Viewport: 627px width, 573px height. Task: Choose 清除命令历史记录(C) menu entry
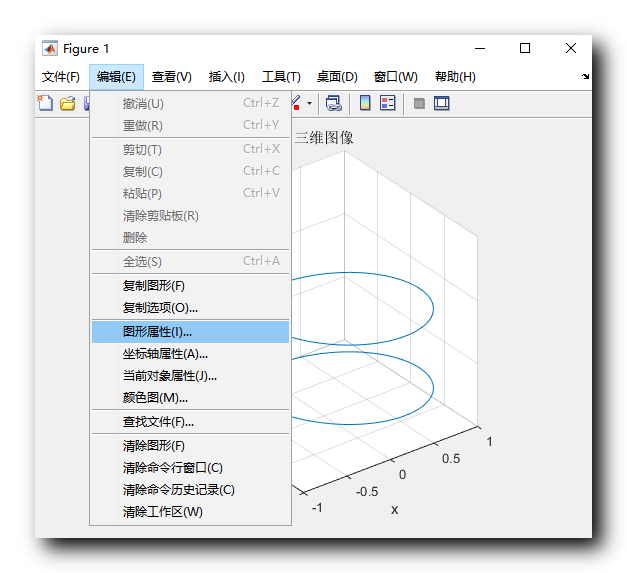click(x=190, y=489)
